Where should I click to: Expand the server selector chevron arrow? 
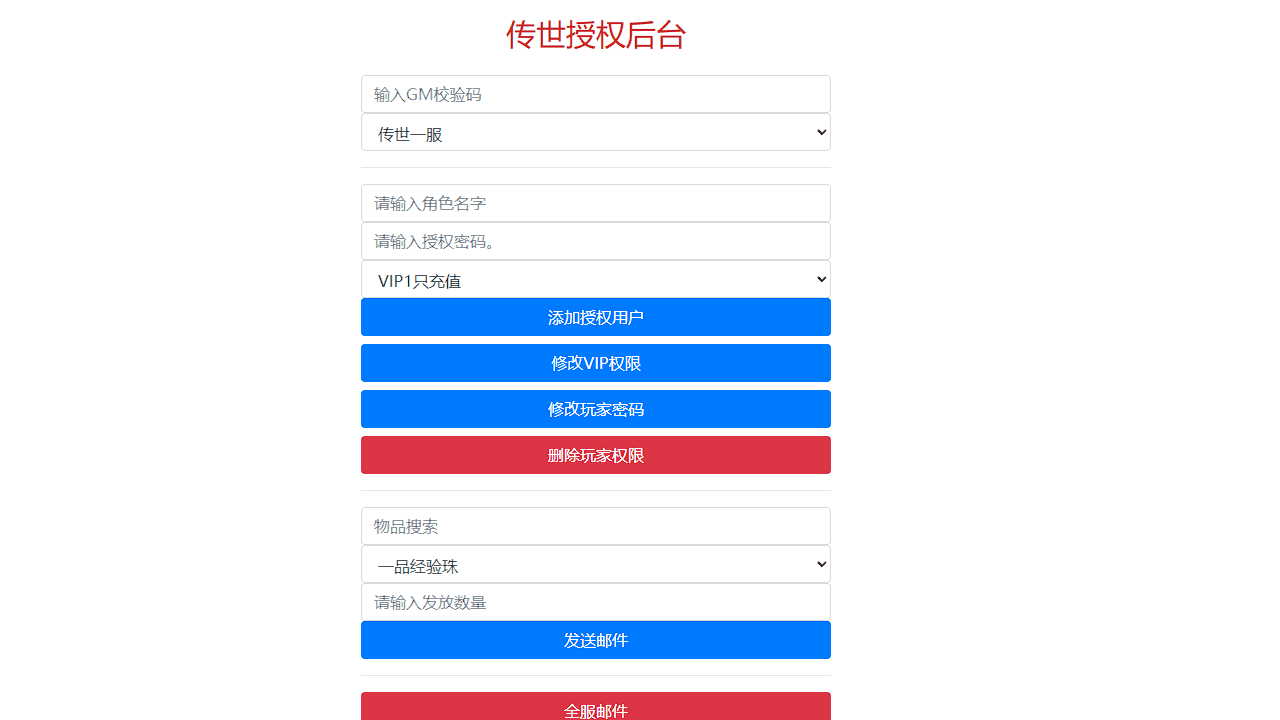click(820, 131)
